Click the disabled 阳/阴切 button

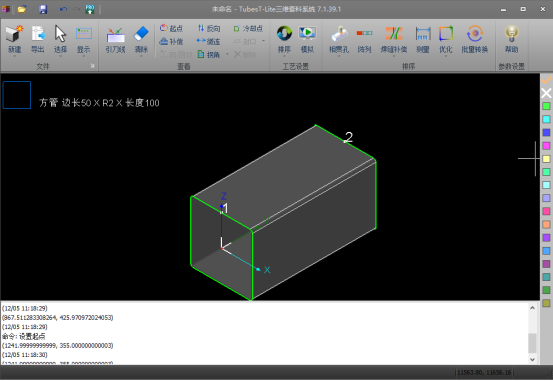[176, 54]
